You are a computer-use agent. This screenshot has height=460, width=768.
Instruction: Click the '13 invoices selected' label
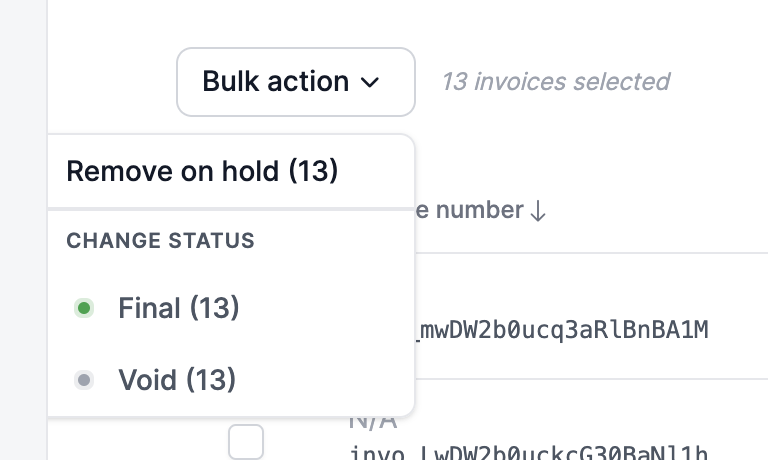click(x=556, y=81)
